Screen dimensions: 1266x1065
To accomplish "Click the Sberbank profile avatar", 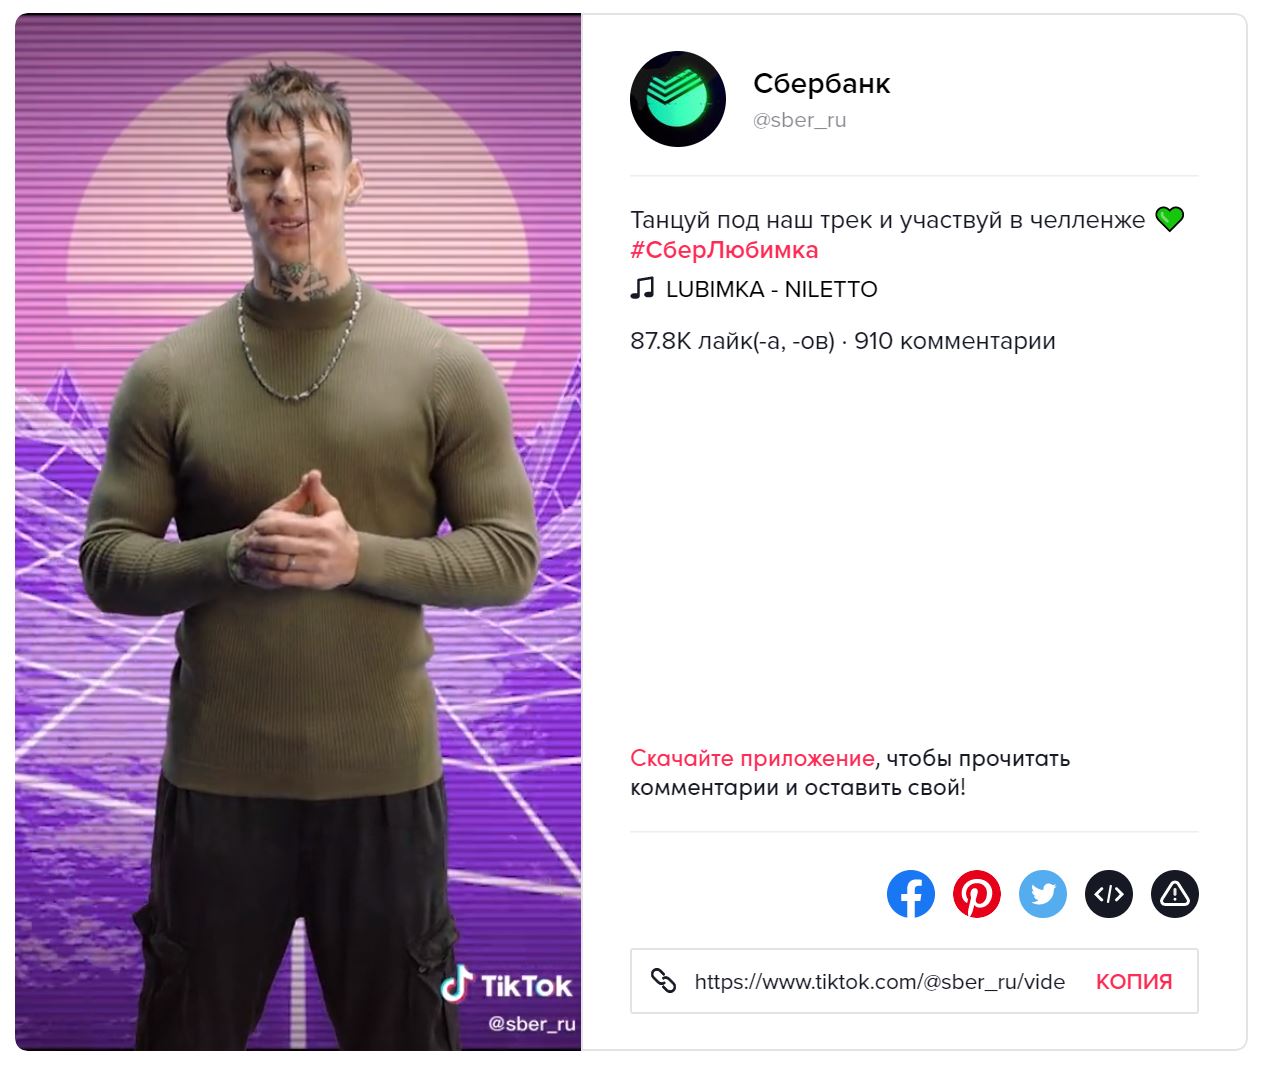I will point(678,99).
